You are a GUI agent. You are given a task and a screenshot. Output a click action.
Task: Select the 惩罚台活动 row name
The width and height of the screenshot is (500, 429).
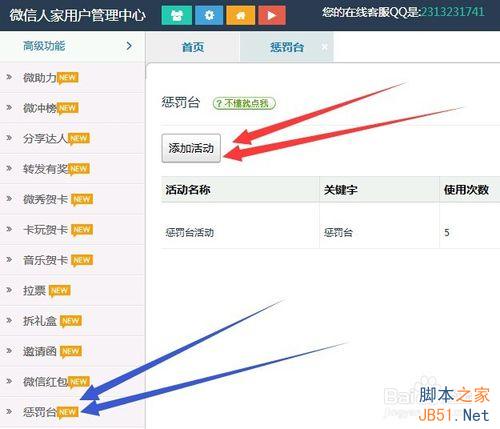coord(190,232)
